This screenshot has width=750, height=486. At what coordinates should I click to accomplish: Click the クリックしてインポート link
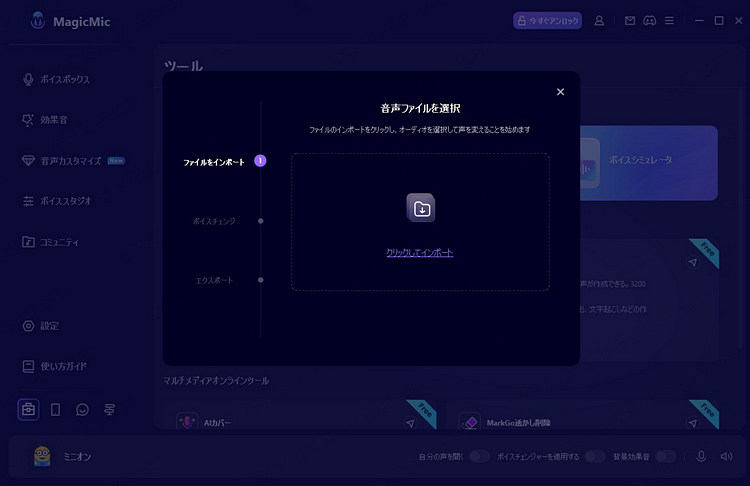point(419,253)
